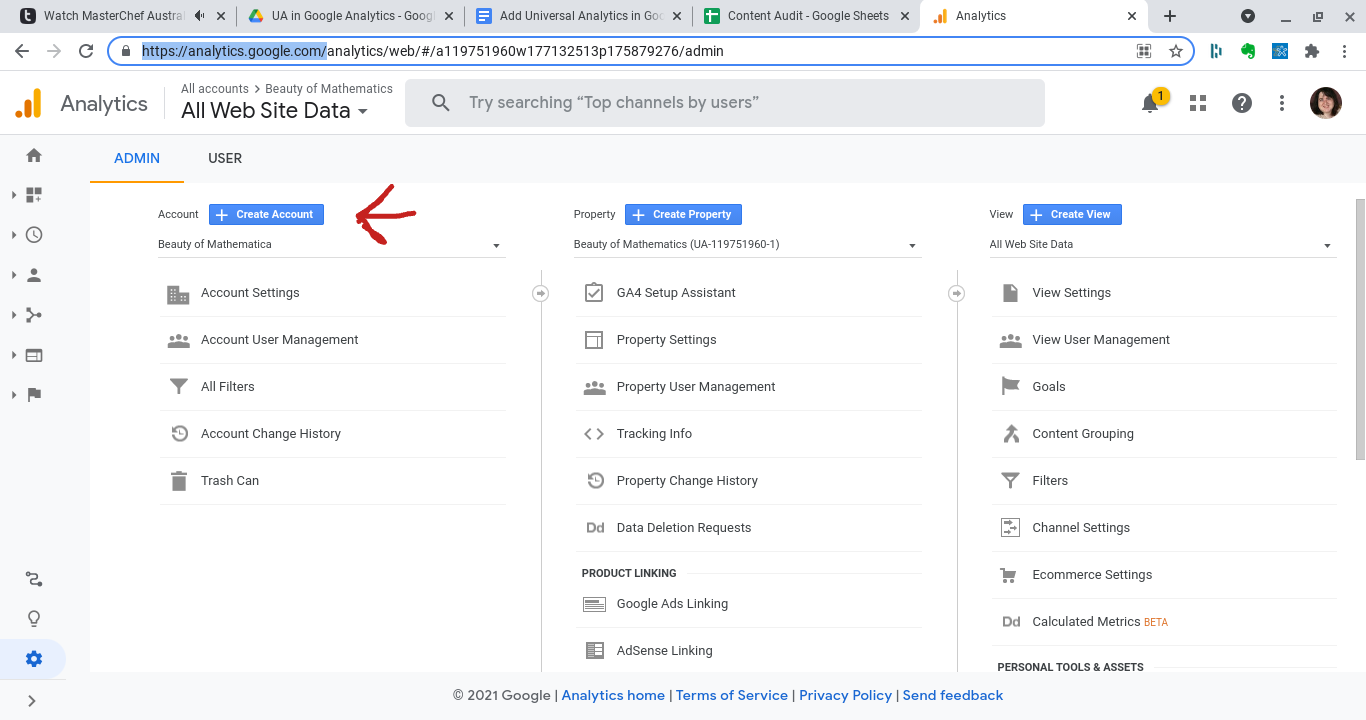Open Admin gear icon in sidebar
Viewport: 1366px width, 720px height.
34,659
